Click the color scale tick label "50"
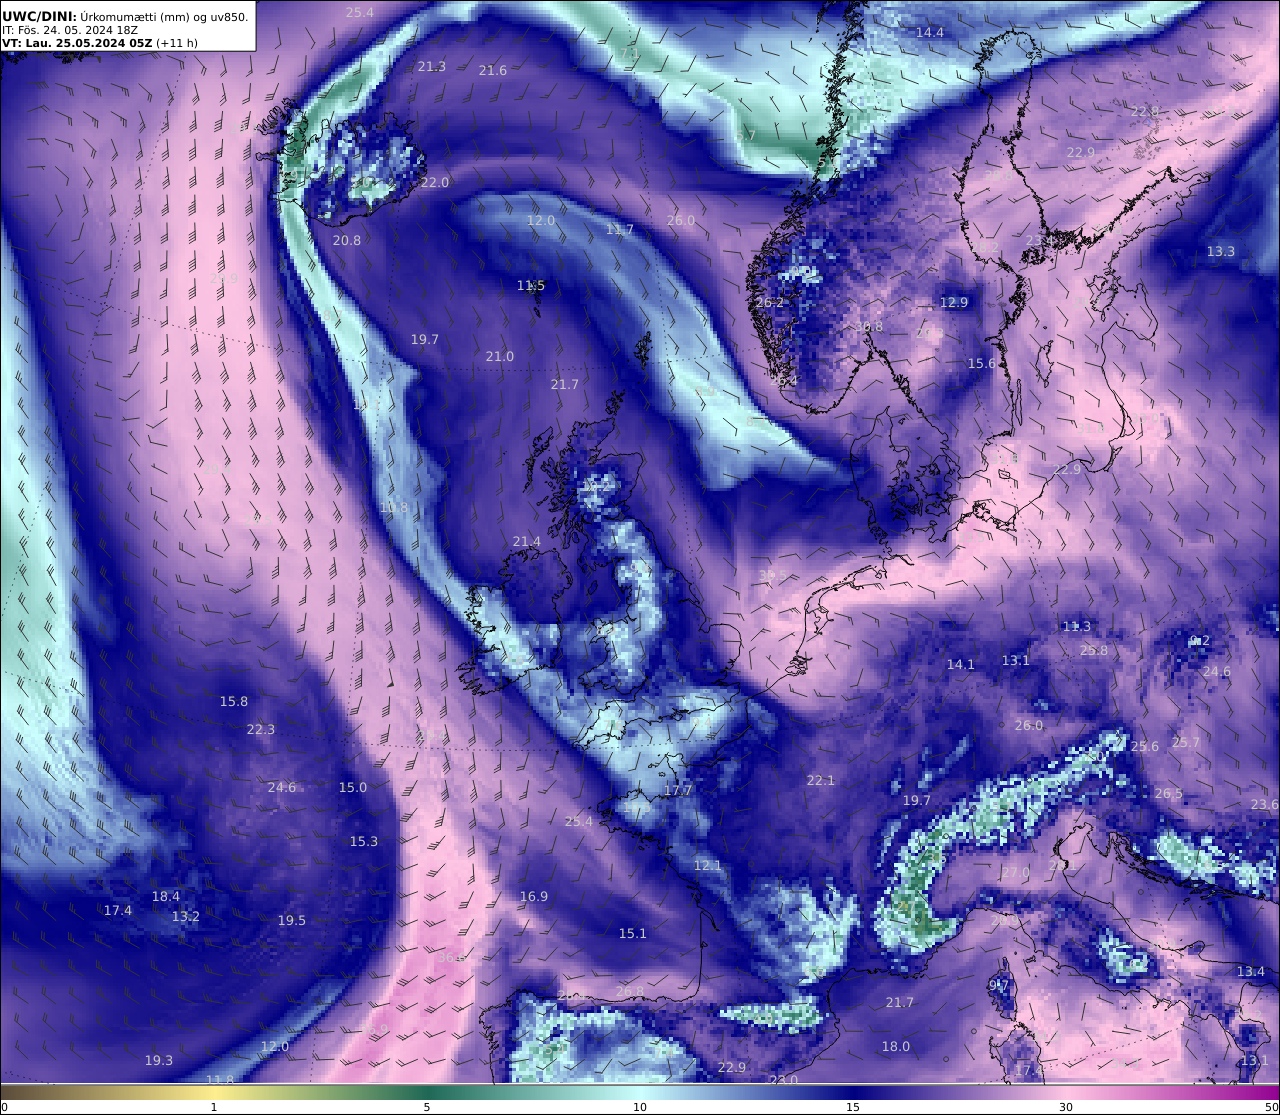1280x1115 pixels. coord(1272,1107)
